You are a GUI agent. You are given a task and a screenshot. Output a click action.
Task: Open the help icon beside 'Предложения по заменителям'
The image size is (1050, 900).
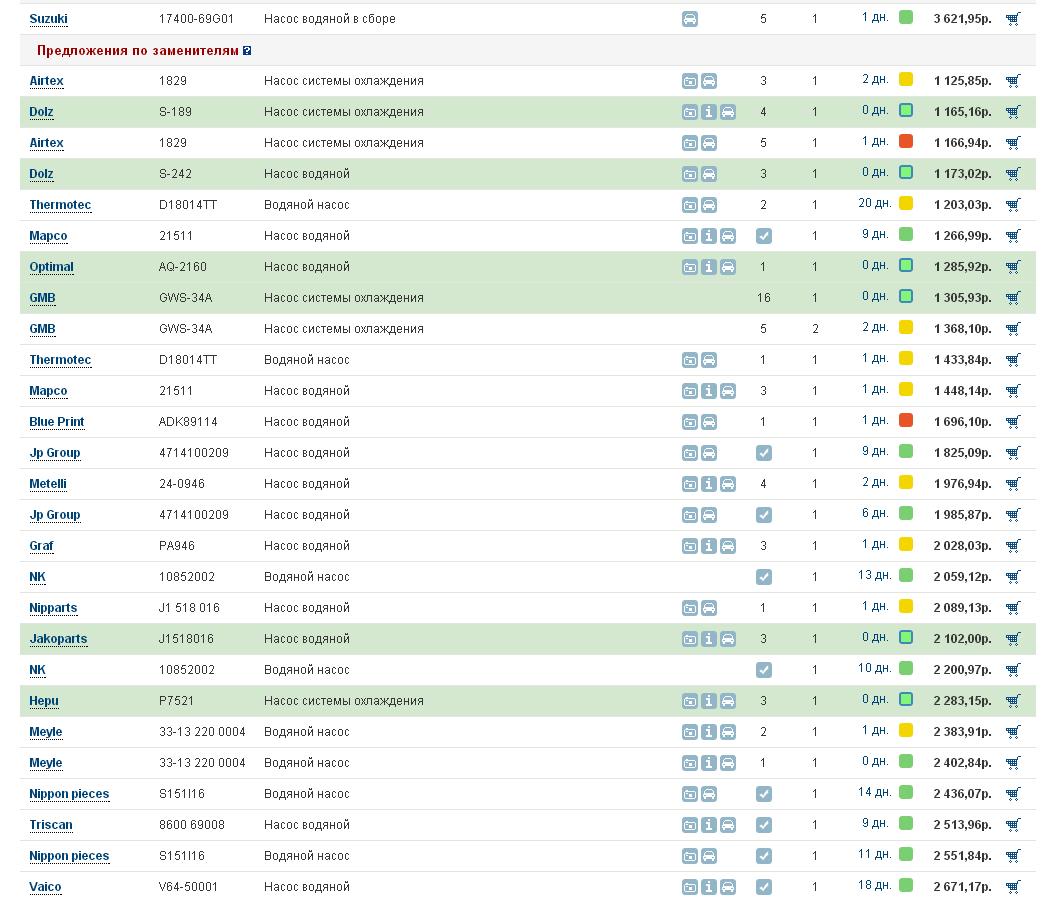point(247,51)
